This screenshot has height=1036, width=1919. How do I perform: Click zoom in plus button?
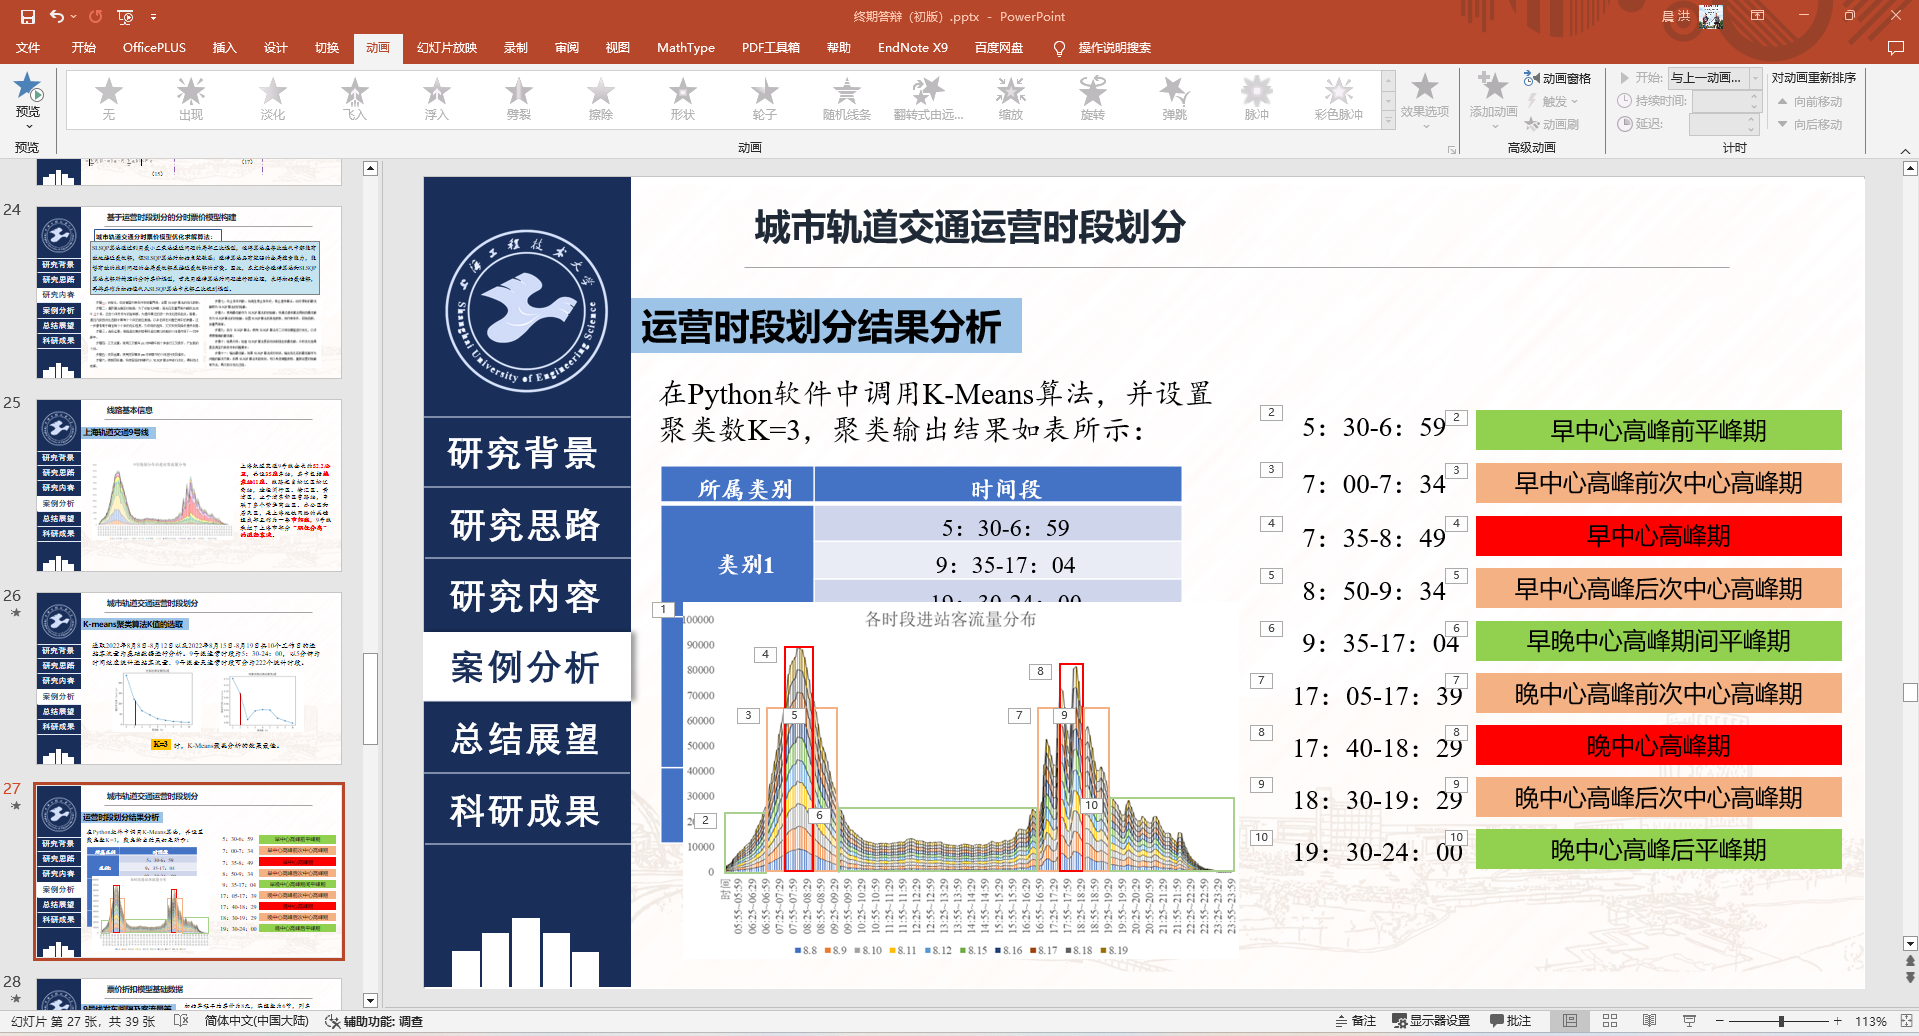[1837, 1021]
